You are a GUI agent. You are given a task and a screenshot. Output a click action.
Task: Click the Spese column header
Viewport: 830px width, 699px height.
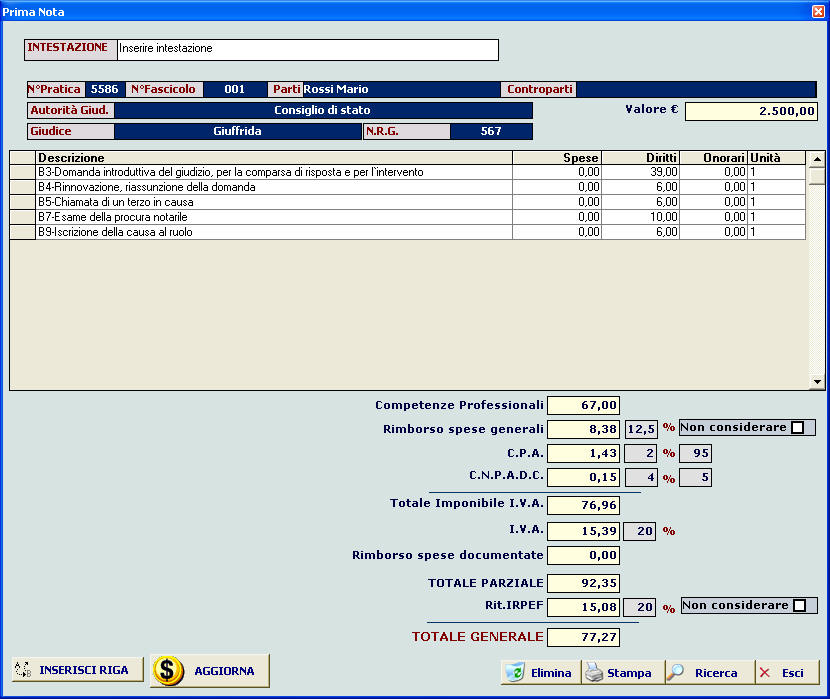(x=557, y=158)
